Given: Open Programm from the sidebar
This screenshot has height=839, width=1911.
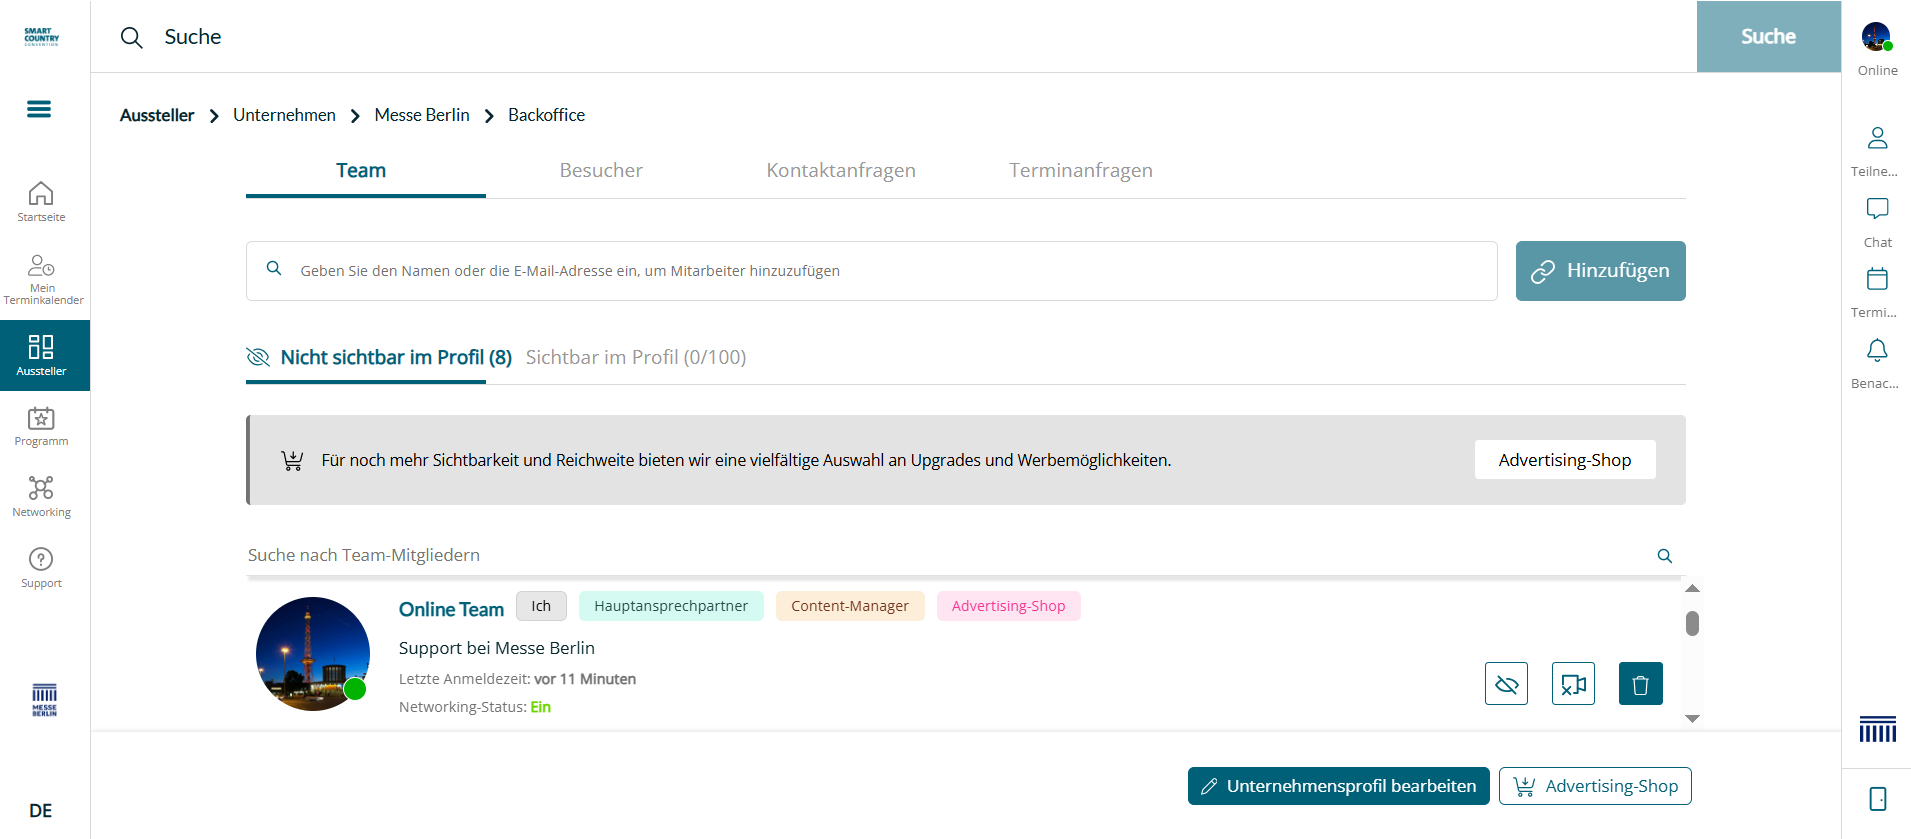Looking at the screenshot, I should pos(41,427).
